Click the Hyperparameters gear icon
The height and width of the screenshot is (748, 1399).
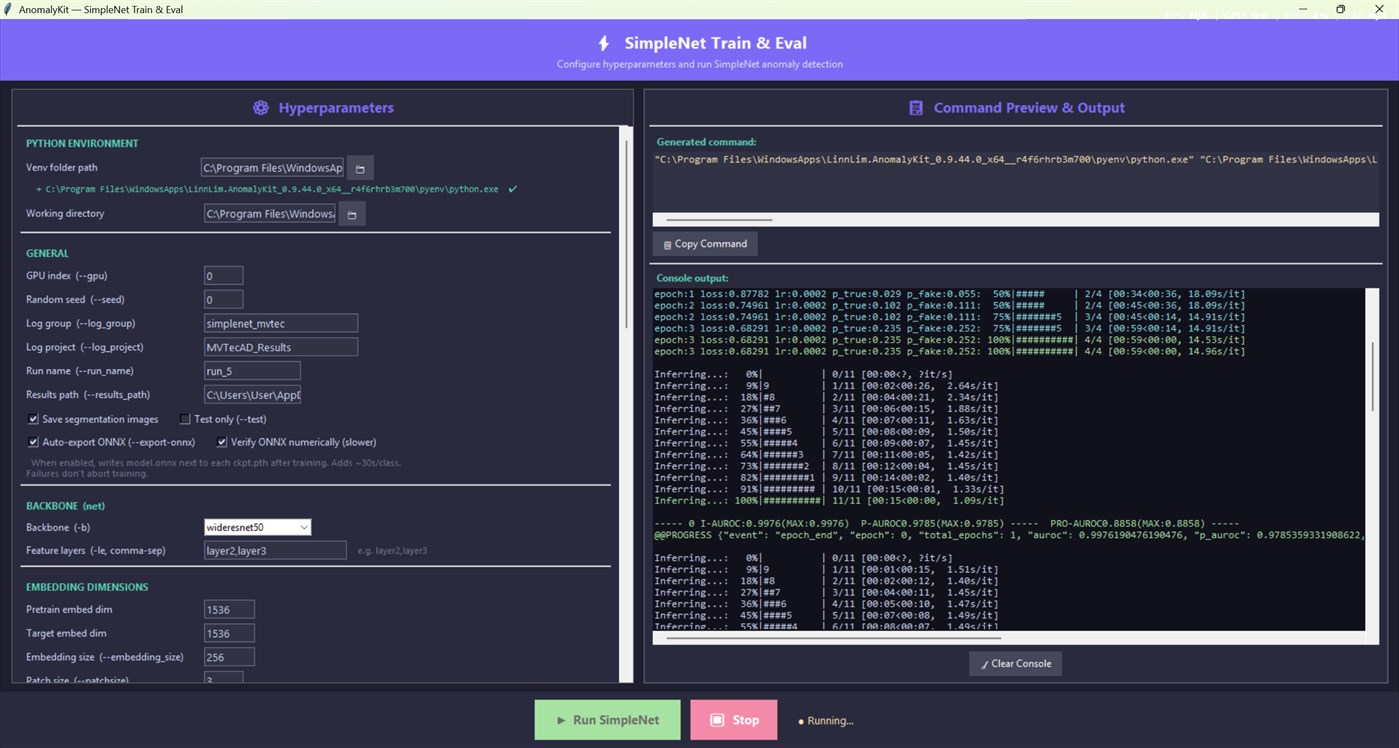tap(261, 108)
